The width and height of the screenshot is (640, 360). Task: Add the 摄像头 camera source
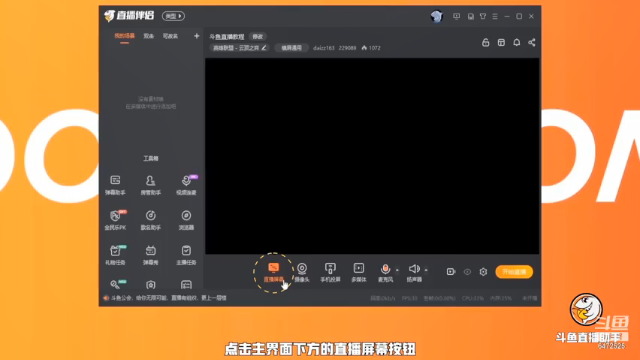point(302,272)
